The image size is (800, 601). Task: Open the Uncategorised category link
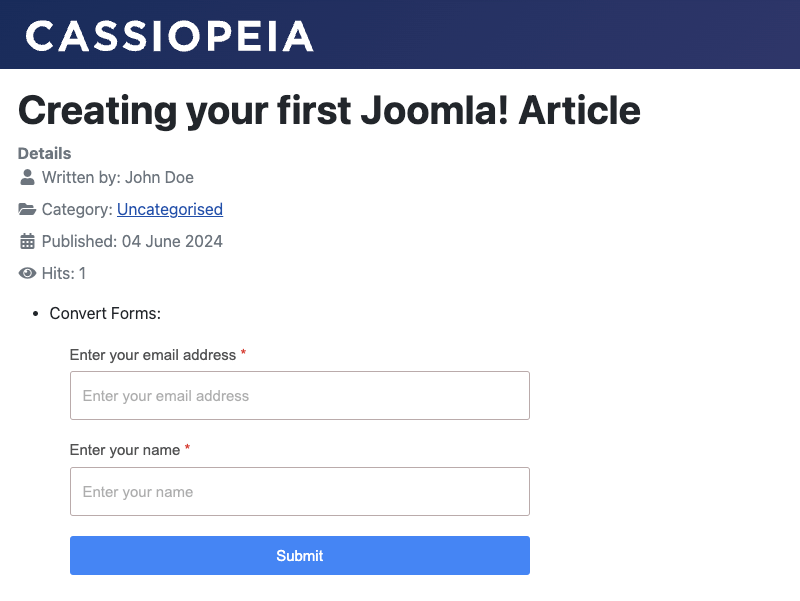coord(170,209)
